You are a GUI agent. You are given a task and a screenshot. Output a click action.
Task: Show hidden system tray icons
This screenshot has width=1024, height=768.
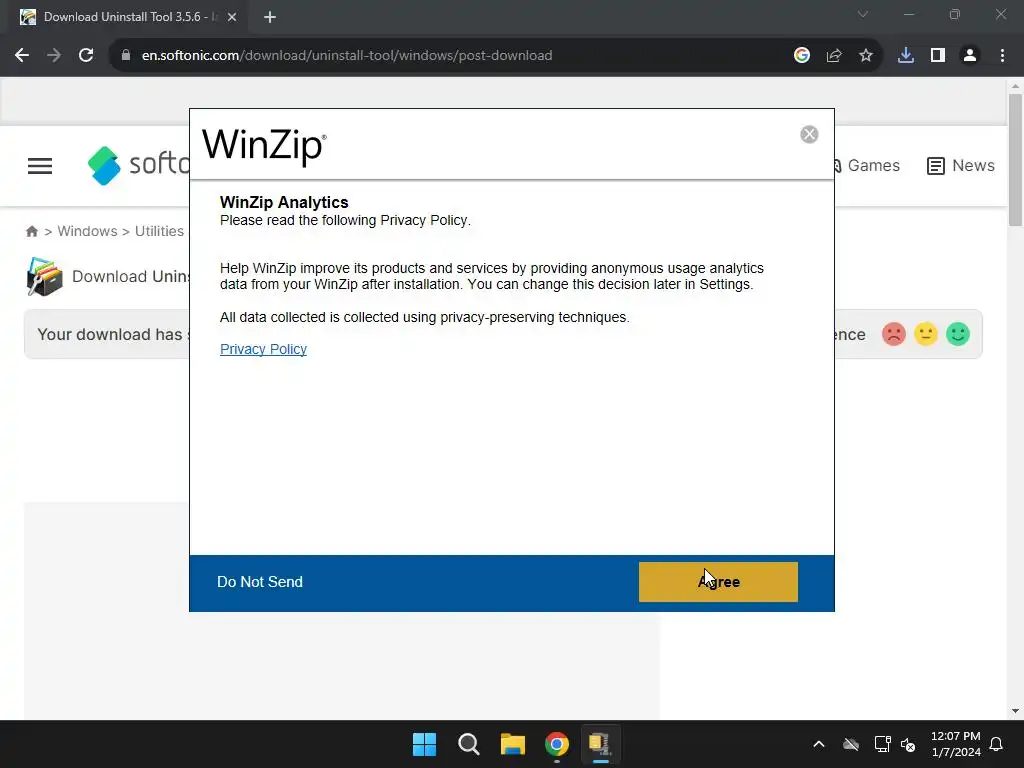pos(819,744)
